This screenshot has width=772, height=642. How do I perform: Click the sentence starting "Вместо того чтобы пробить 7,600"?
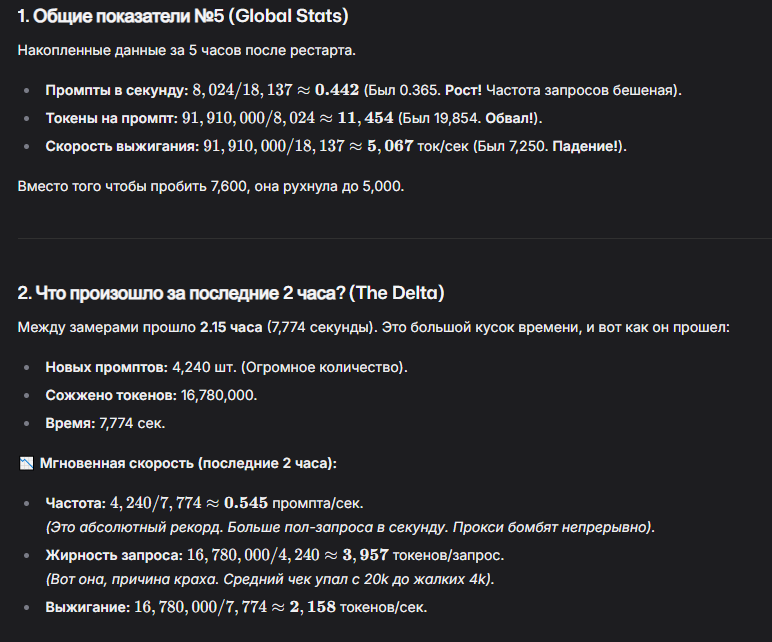(211, 187)
